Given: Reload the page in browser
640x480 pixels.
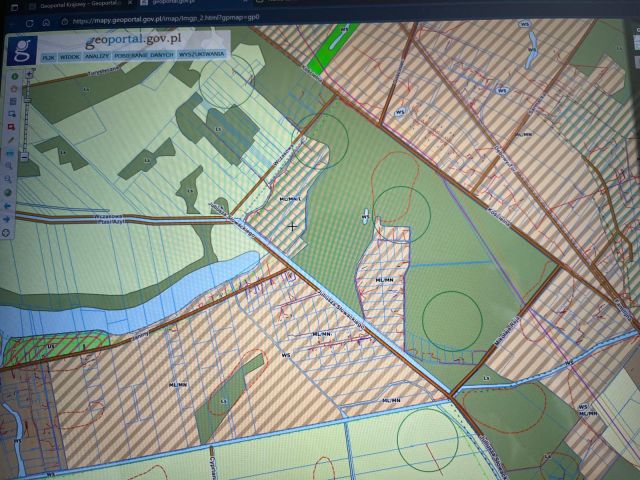Looking at the screenshot, I should point(29,23).
